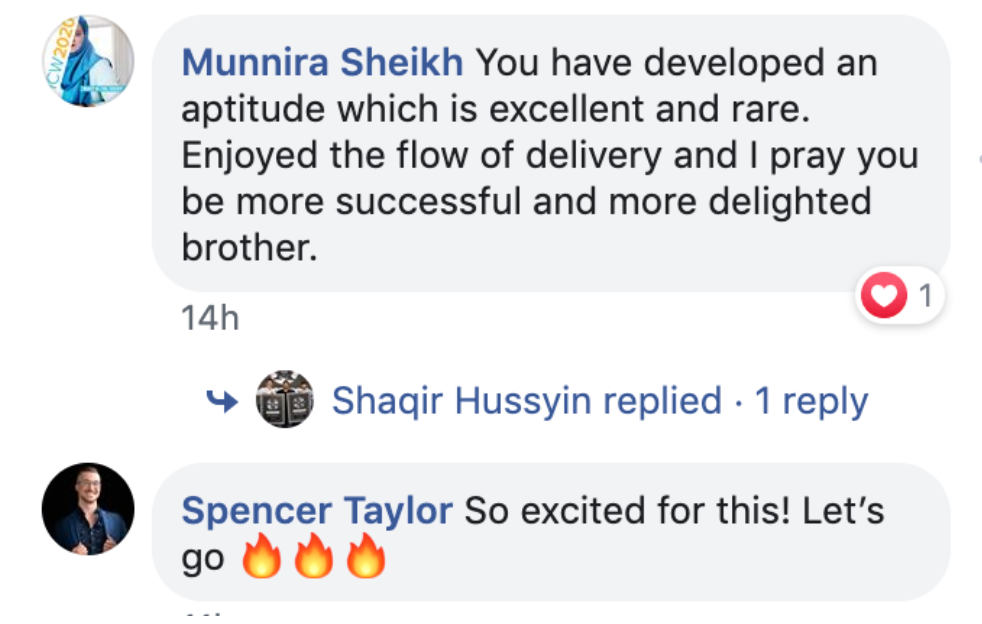Show the "1 reply" under Munnira's comment

(811, 402)
